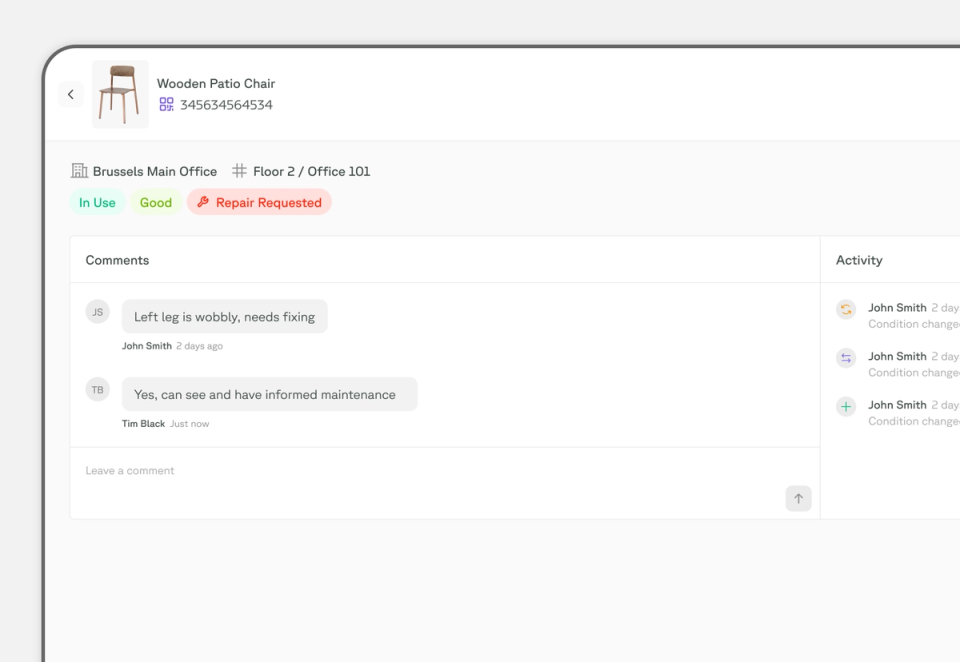Click the wrench icon in Repair Requested
Viewport: 960px width, 662px height.
pos(203,201)
